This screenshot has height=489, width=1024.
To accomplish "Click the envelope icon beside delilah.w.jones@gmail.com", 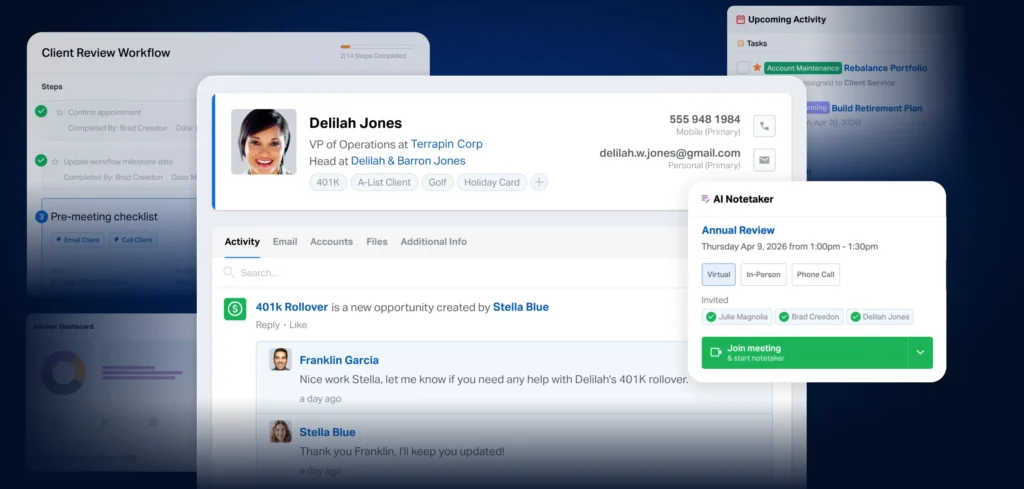I will click(764, 160).
